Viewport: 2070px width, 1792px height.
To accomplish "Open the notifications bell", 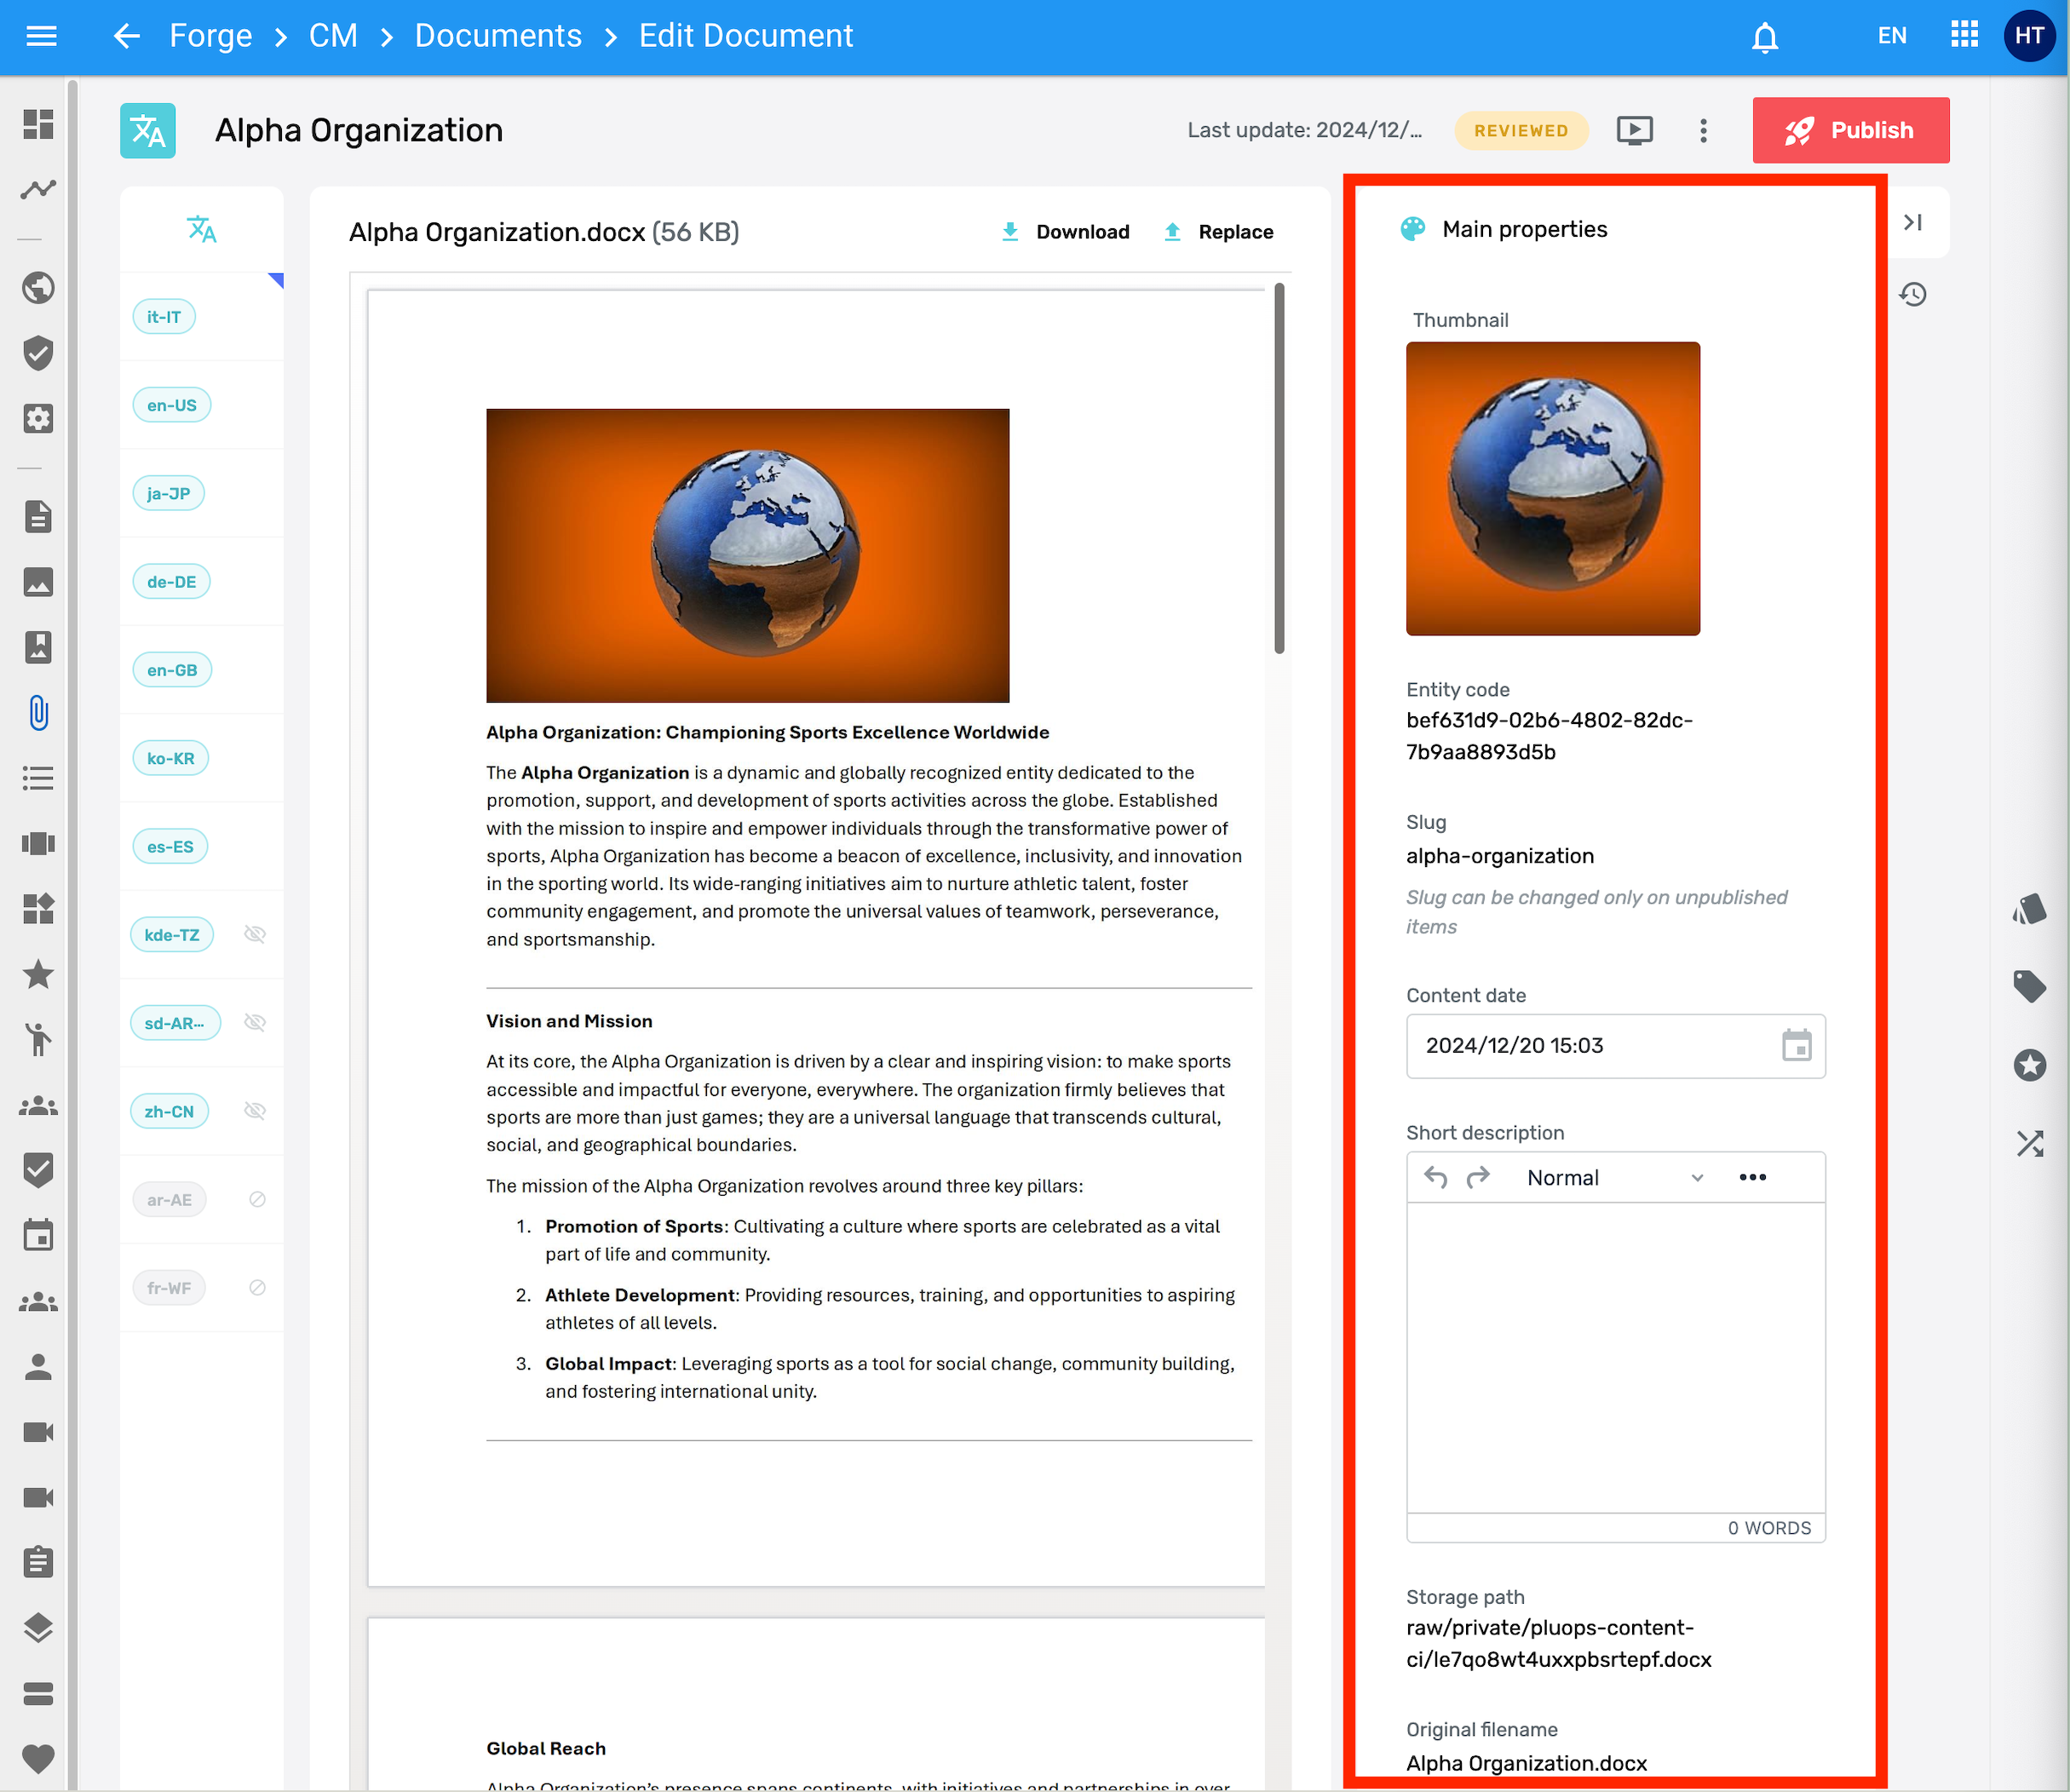I will point(1764,37).
